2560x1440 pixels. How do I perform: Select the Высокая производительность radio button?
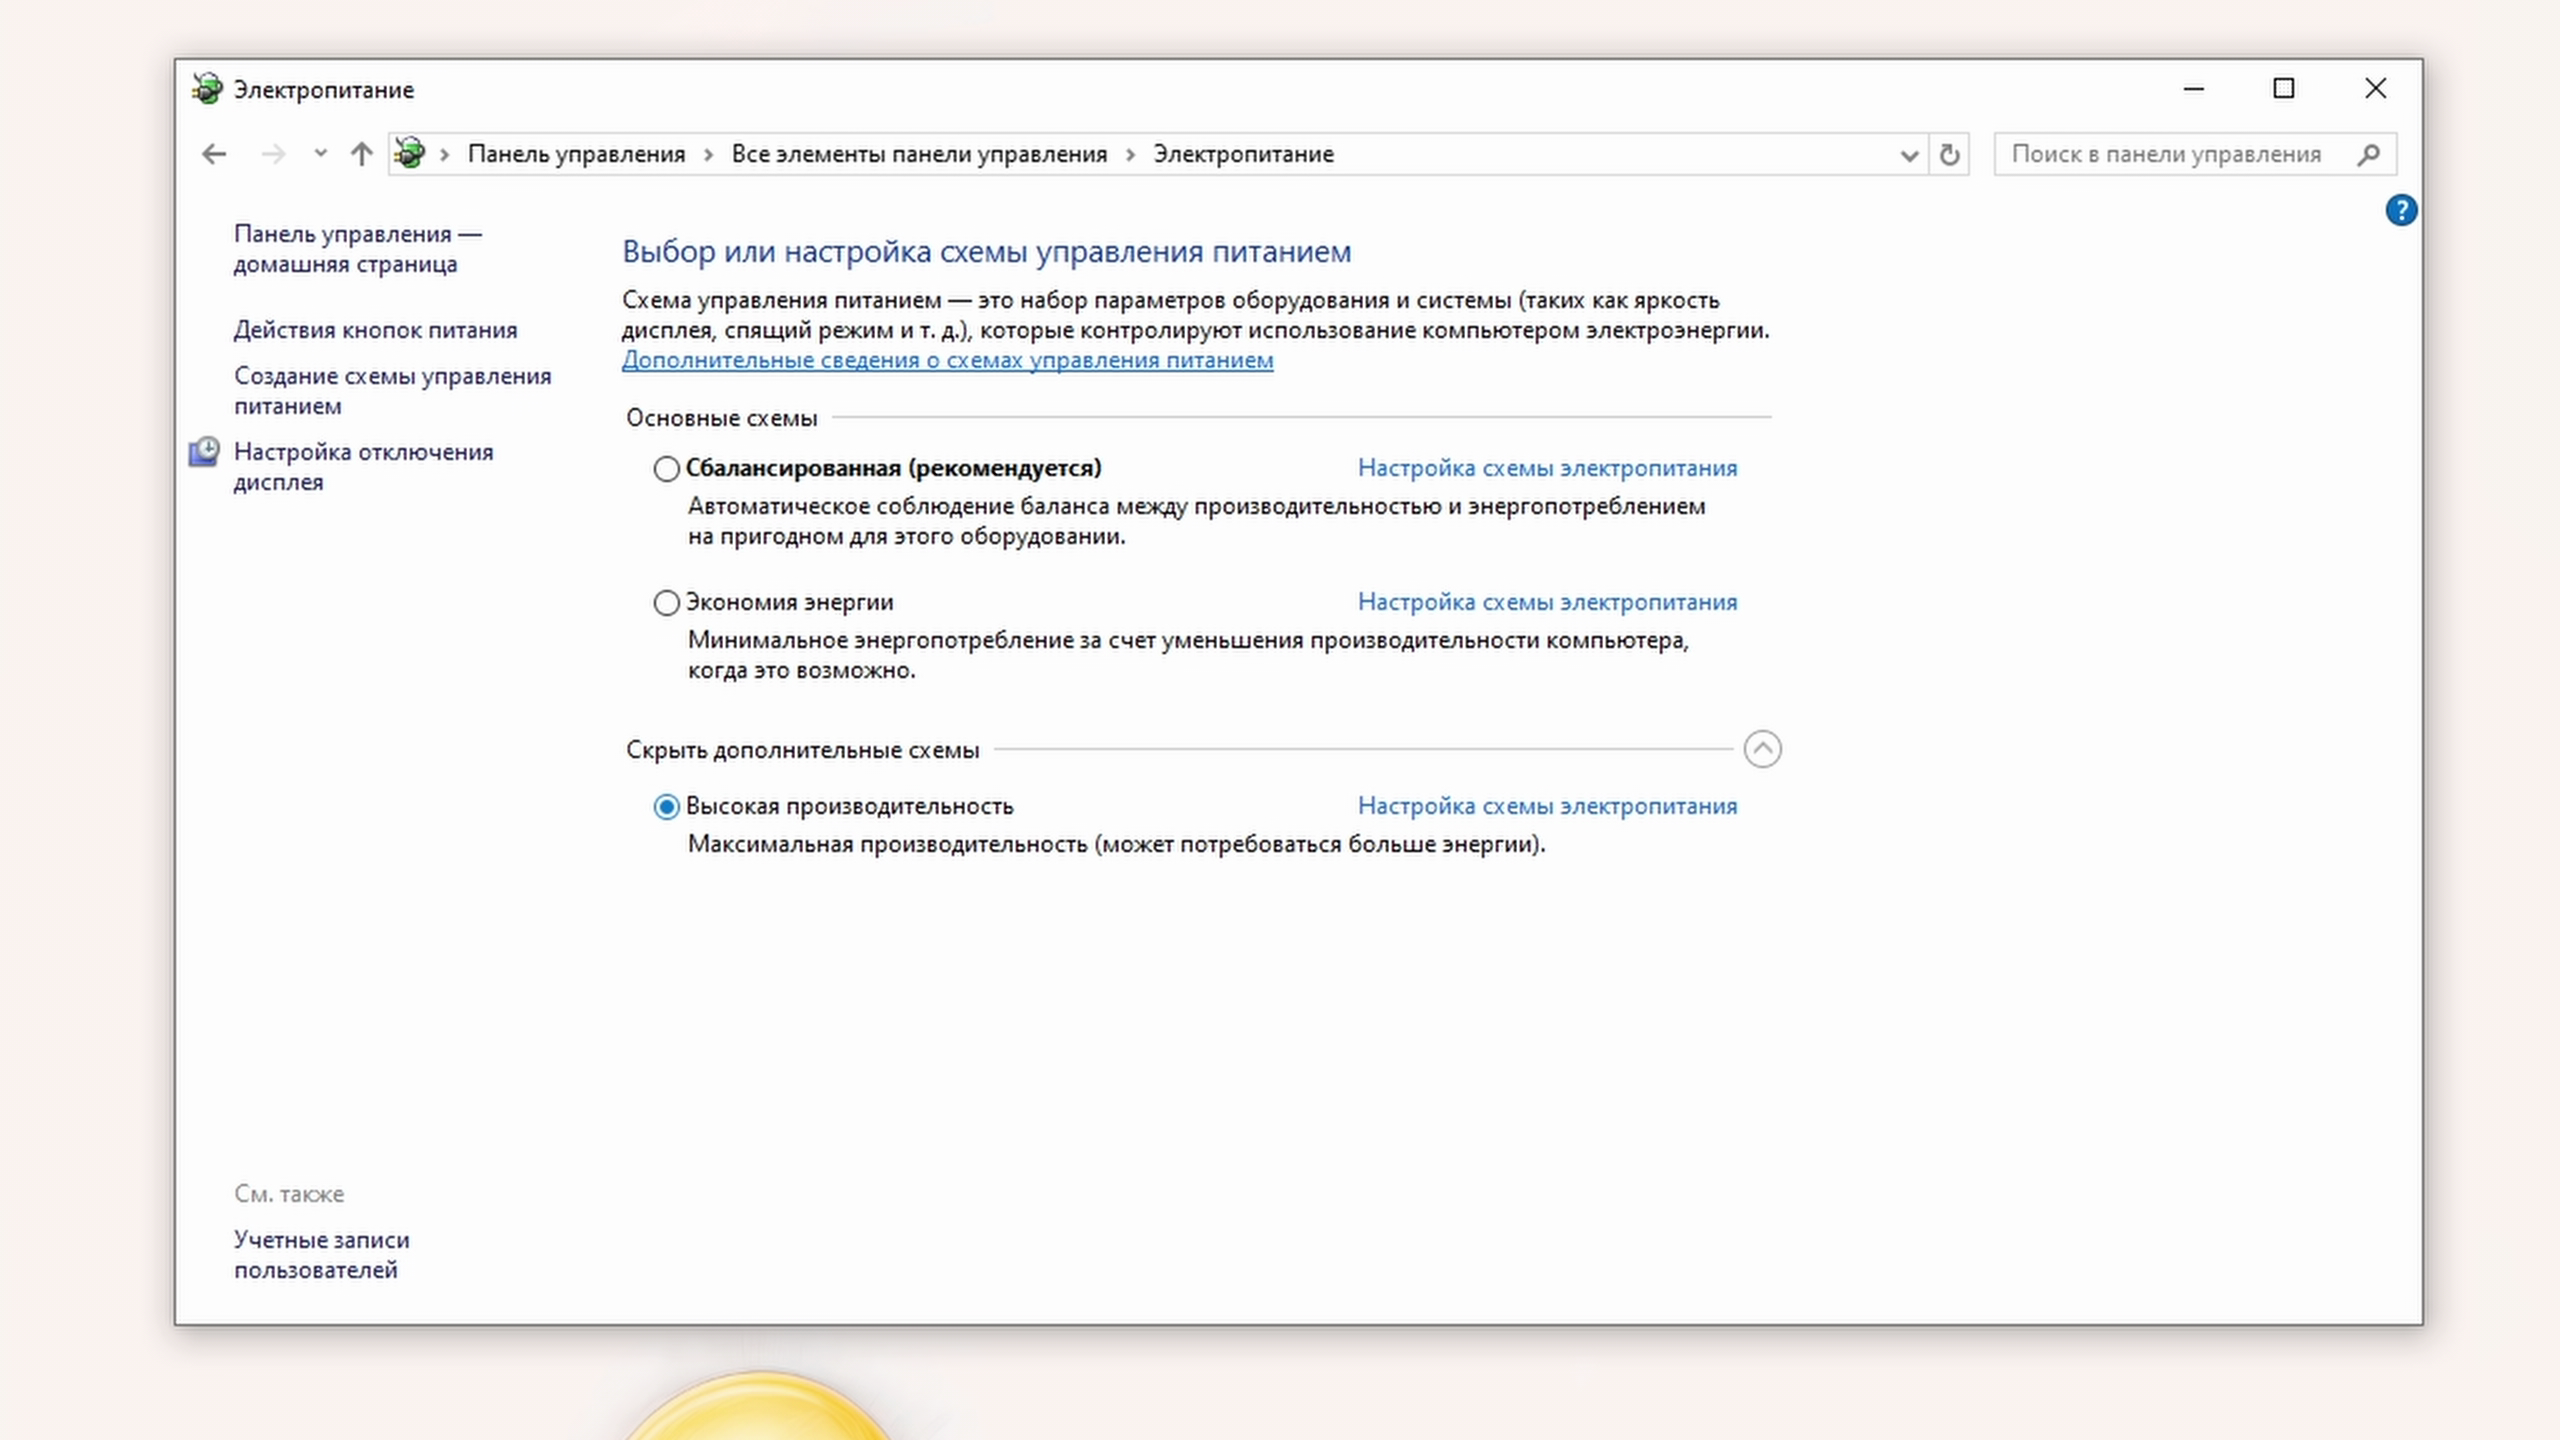tap(666, 806)
